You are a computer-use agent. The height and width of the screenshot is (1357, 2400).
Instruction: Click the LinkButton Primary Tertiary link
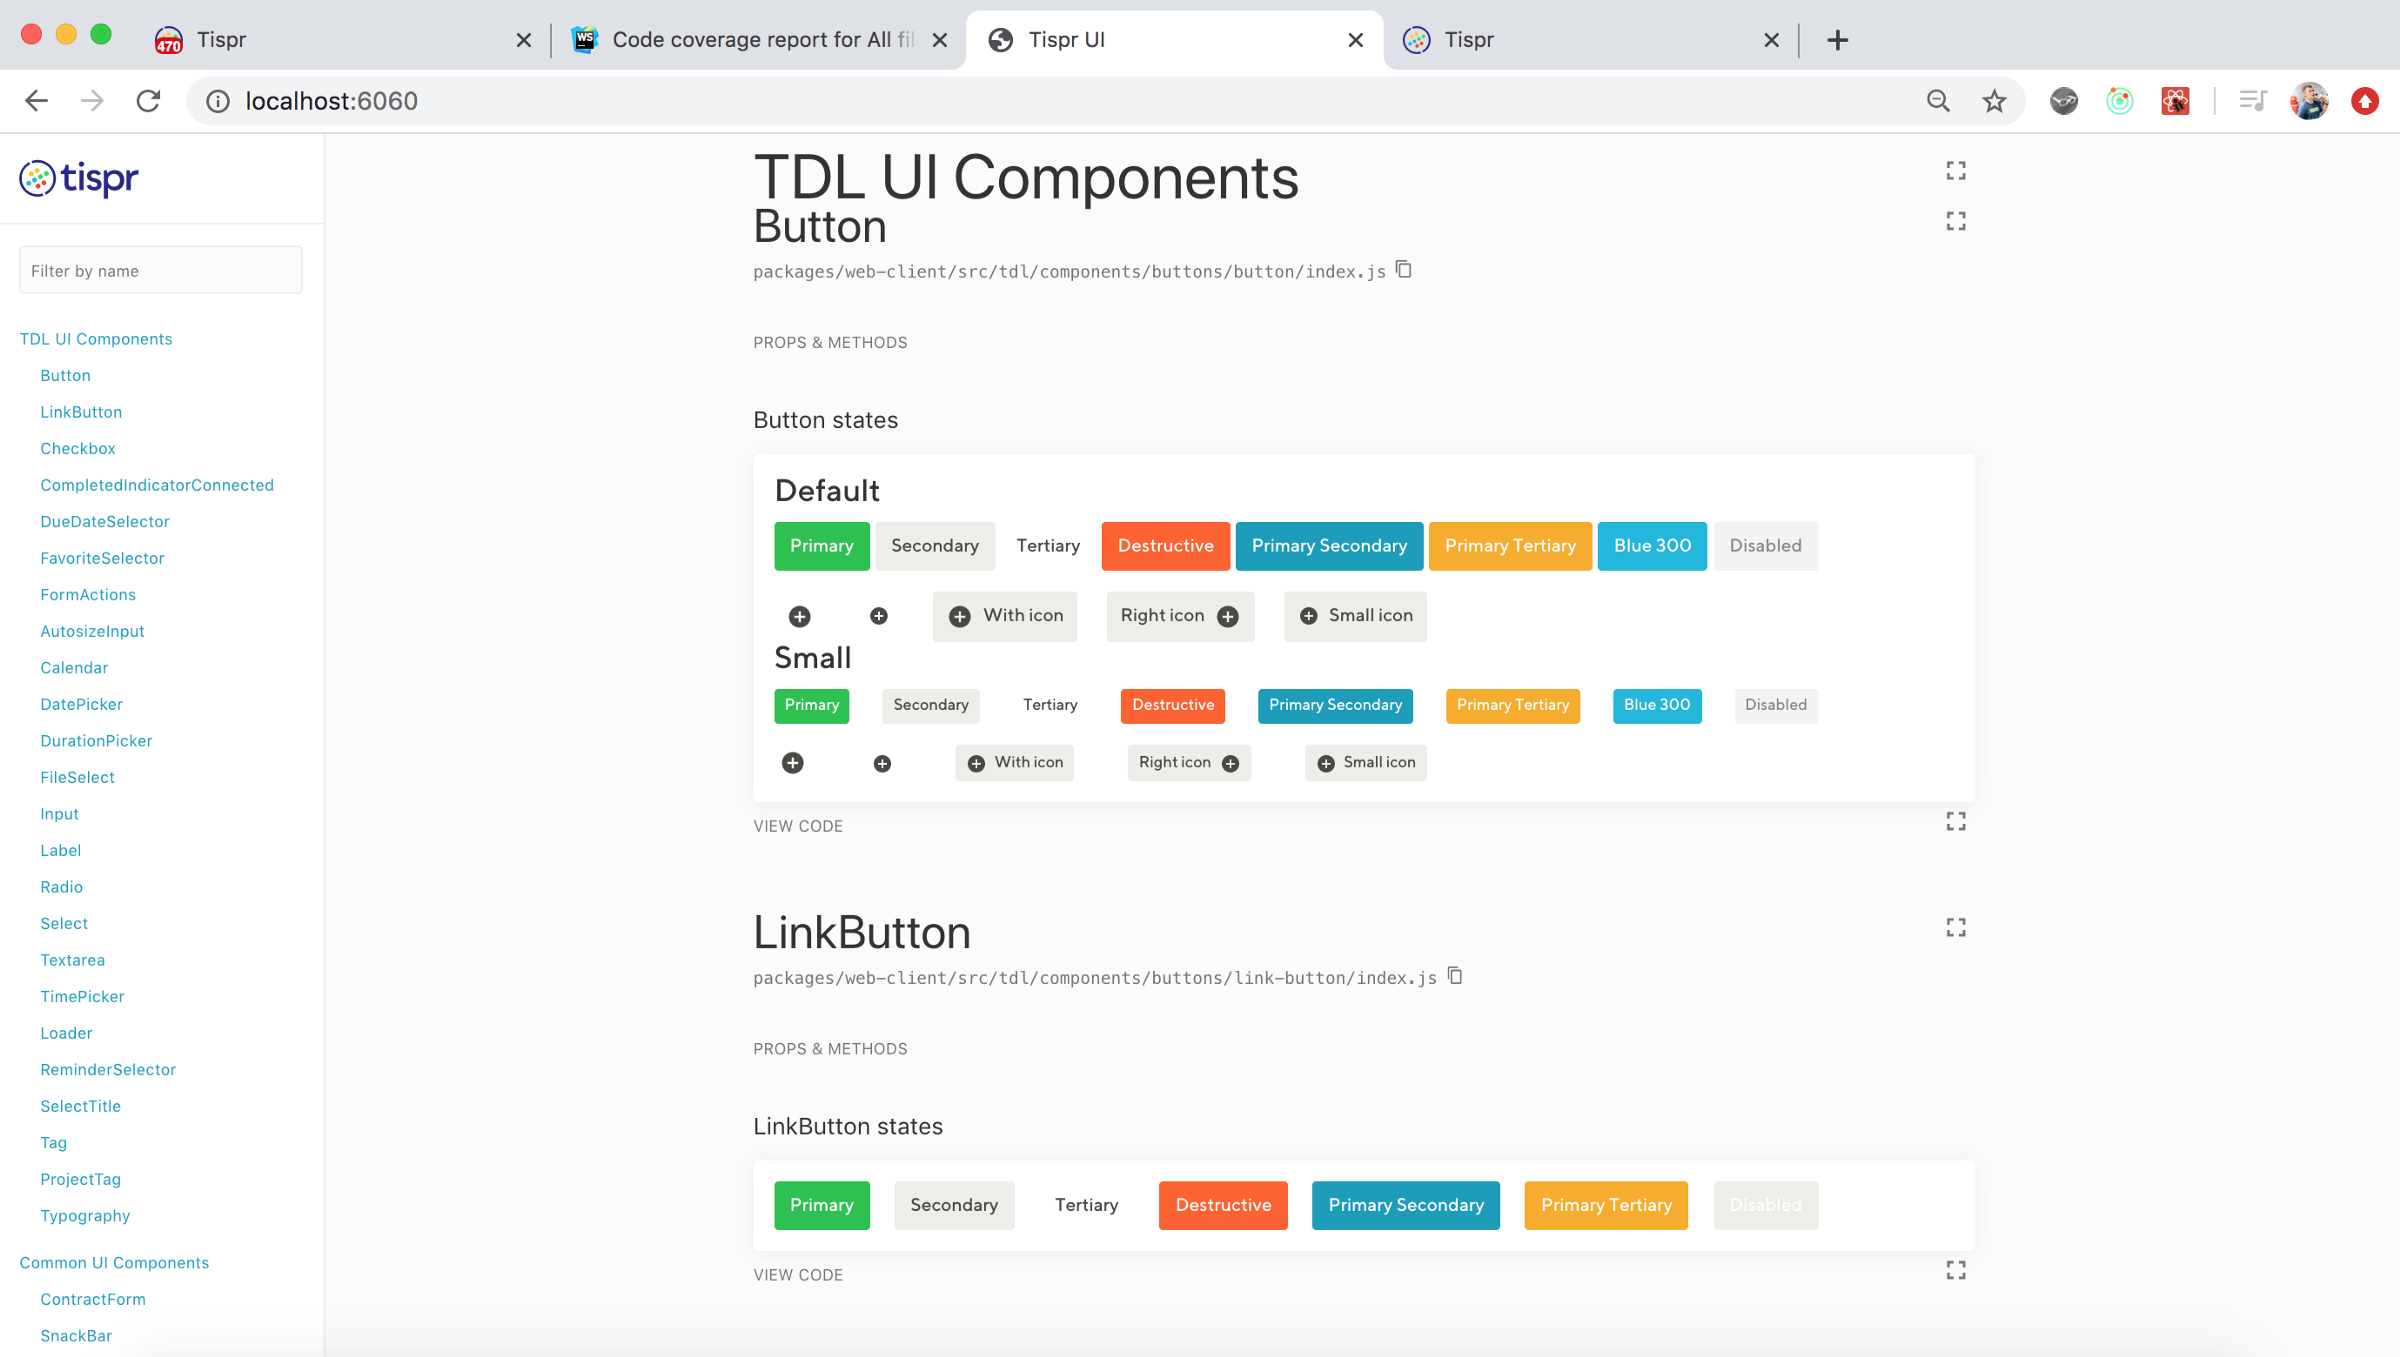click(x=1606, y=1205)
